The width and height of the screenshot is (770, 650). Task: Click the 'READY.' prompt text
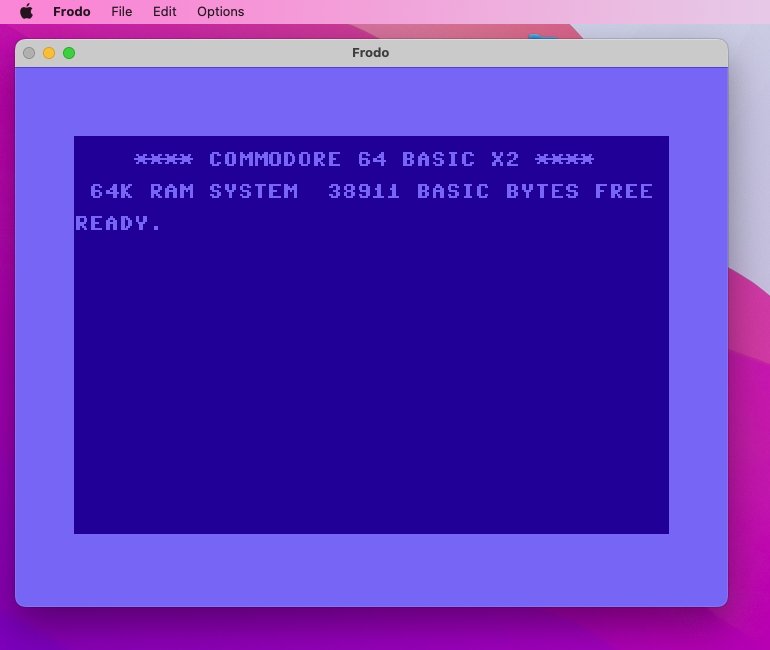click(x=118, y=223)
